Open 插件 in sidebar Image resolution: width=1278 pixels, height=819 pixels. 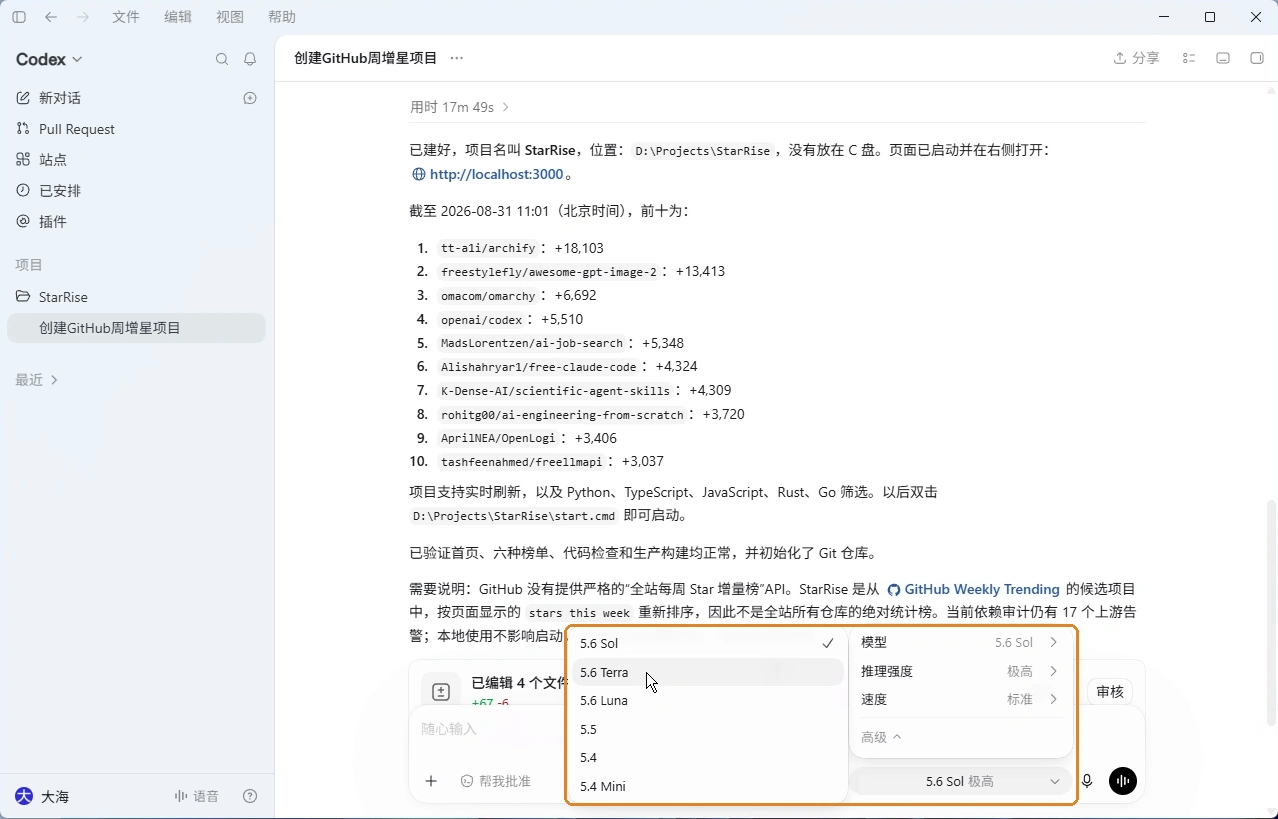point(137,221)
